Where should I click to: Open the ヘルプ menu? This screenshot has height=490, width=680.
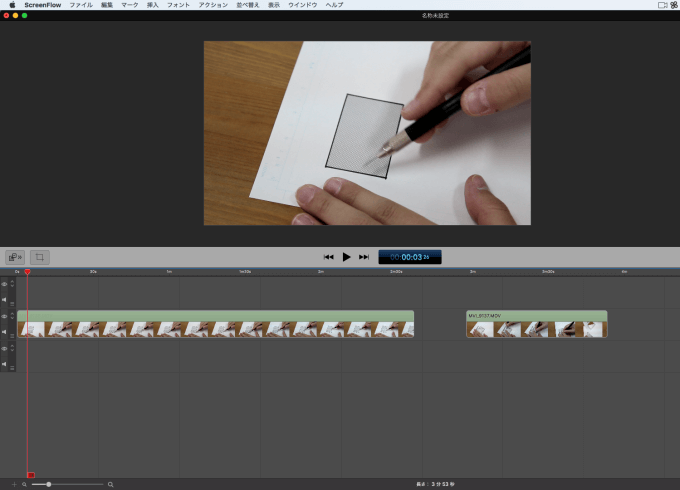tap(334, 5)
